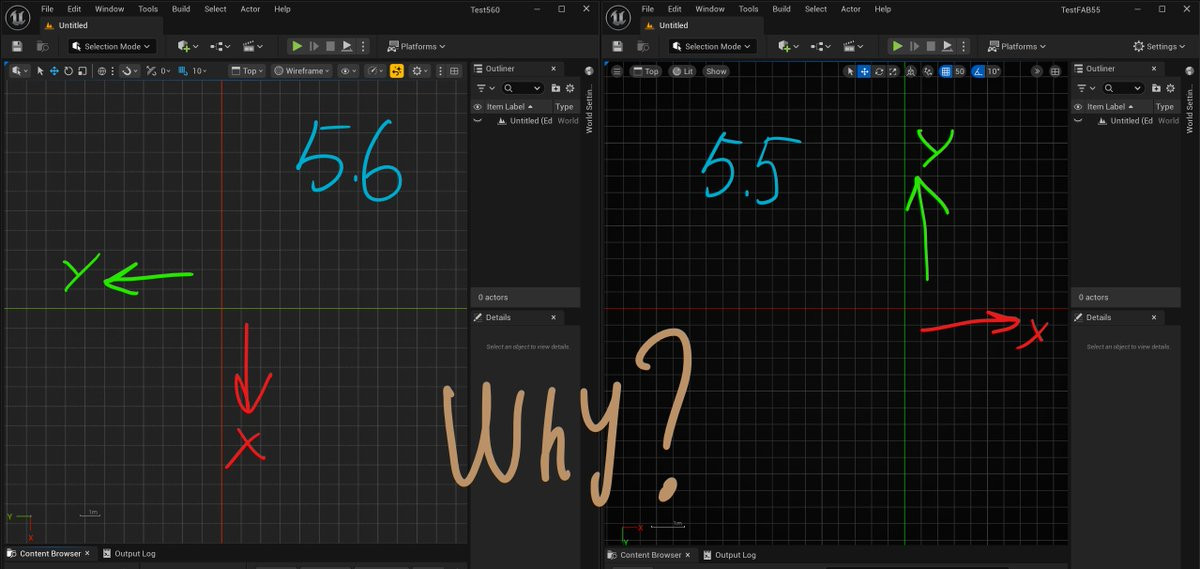Toggle grid snapping icon beside the 50 value
The width and height of the screenshot is (1200, 569).
point(945,71)
